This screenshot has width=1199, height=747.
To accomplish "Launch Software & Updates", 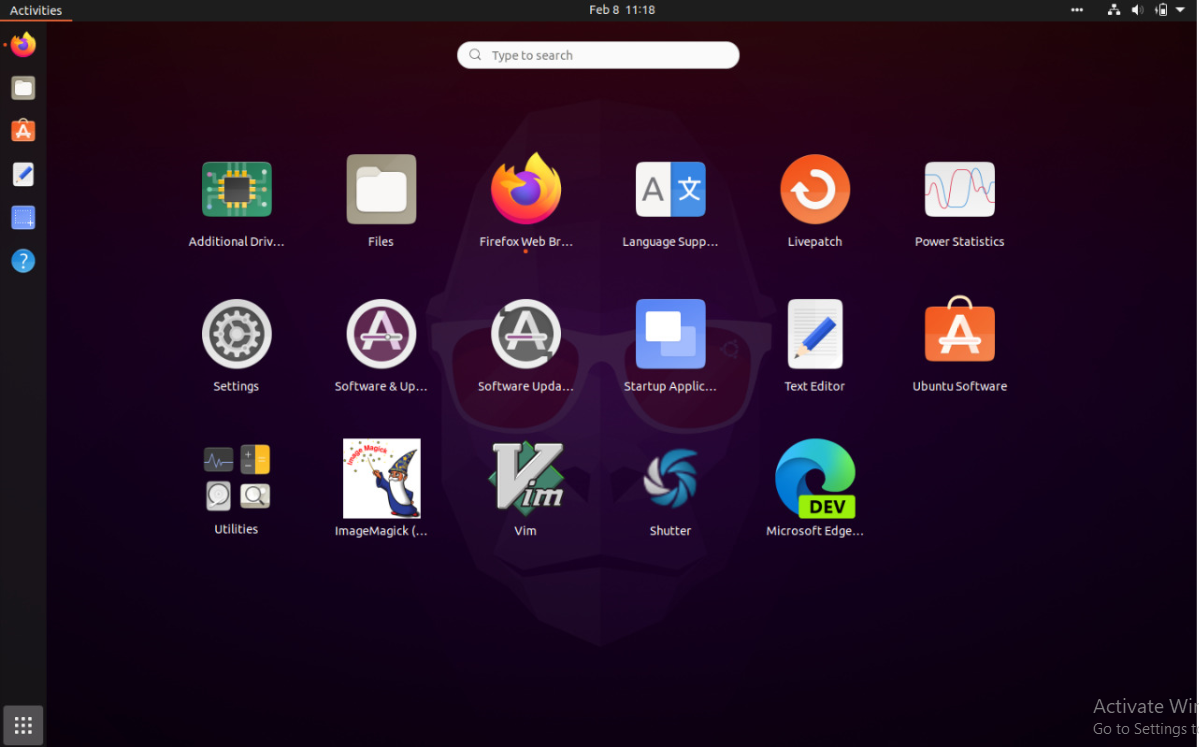I will [x=381, y=334].
